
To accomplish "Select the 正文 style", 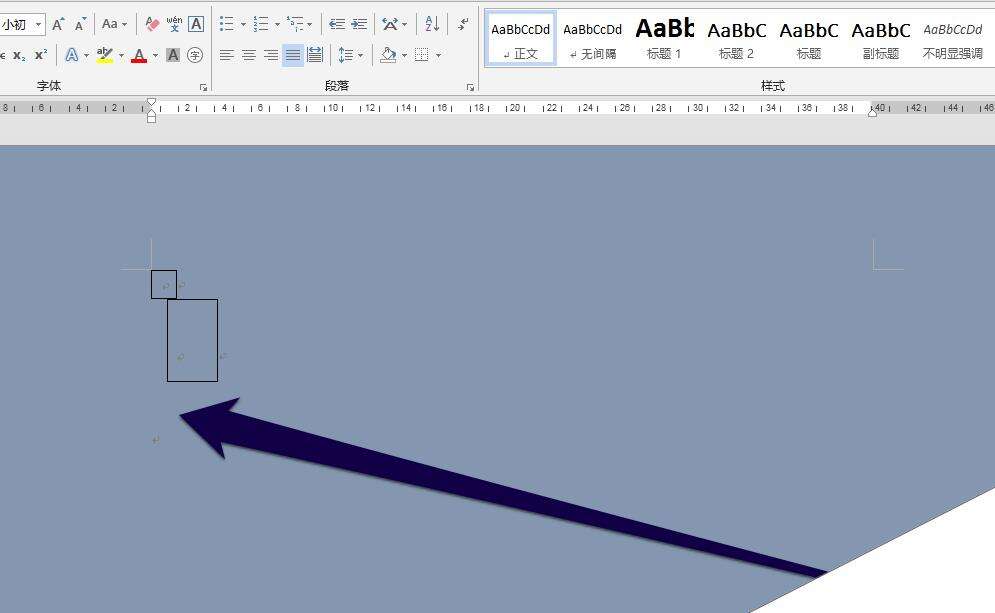I will (x=520, y=38).
